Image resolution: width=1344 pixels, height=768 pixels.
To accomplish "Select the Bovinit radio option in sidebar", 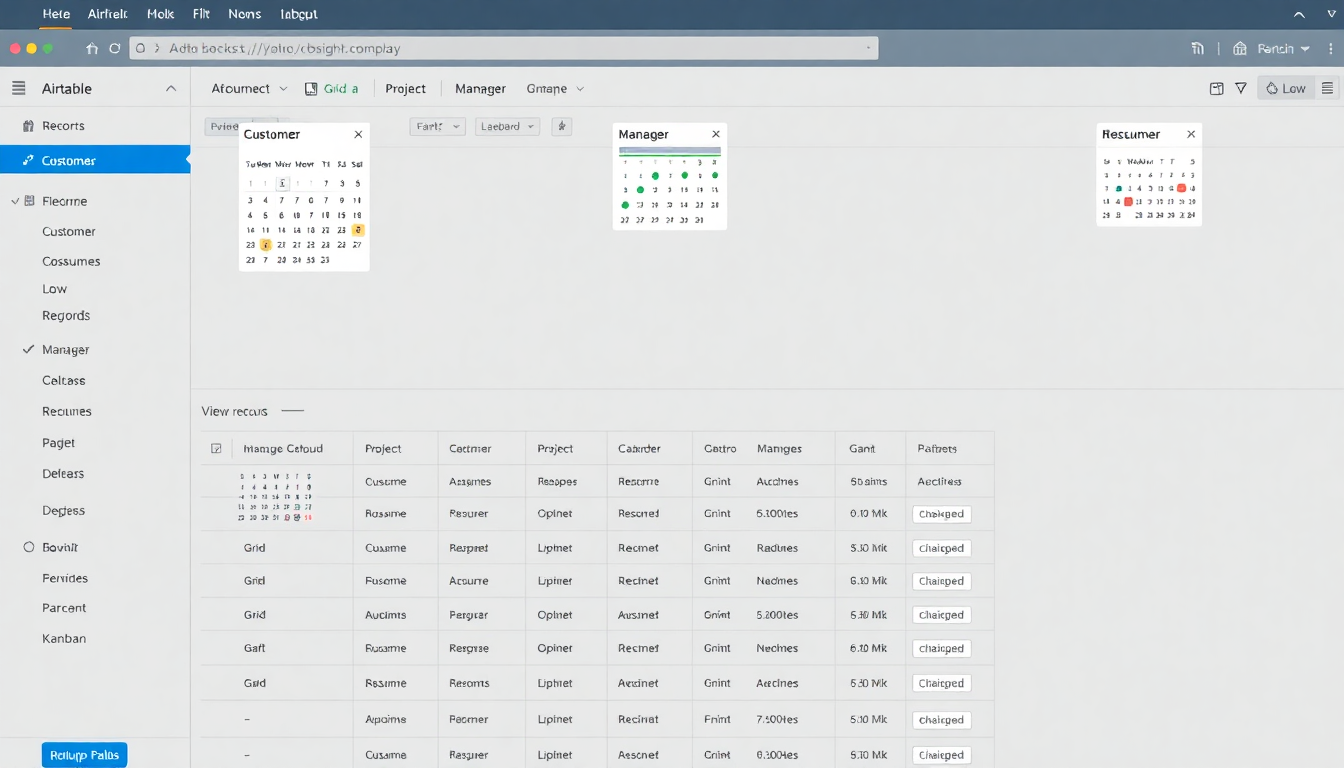I will coord(28,547).
